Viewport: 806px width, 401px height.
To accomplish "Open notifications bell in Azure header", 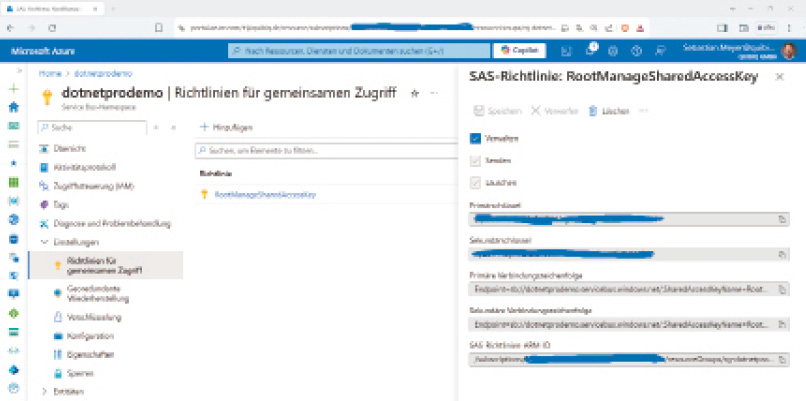I will [x=590, y=50].
